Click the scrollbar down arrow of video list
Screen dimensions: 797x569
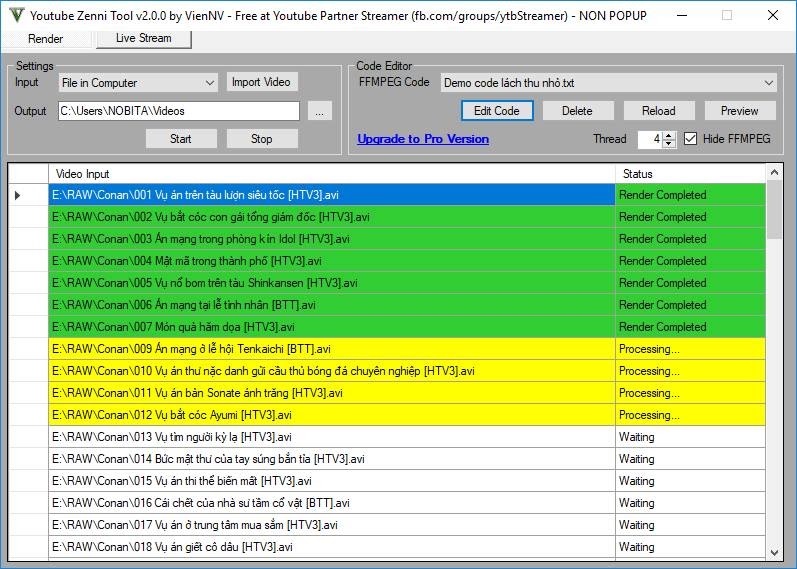point(774,552)
